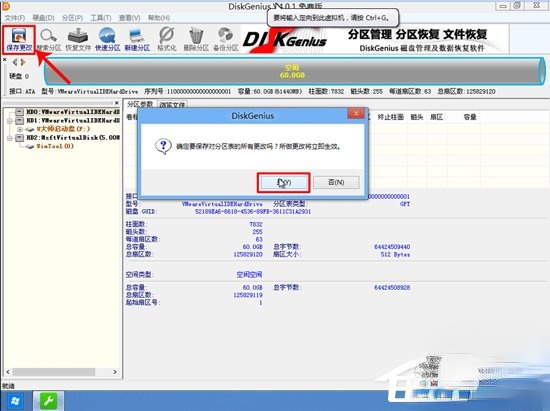Viewport: 550px width, 411px height.
Task: Click the HD0 hard disk icon in tree
Action: point(20,112)
